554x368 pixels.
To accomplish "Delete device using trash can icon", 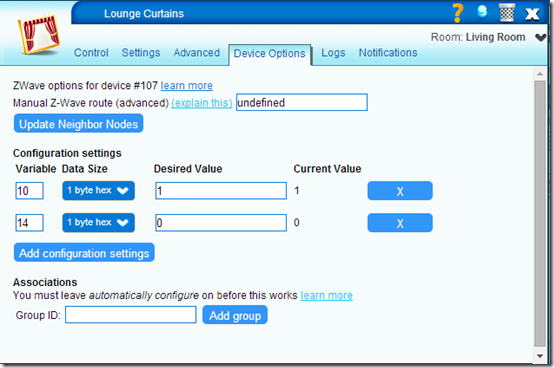I will (x=507, y=13).
